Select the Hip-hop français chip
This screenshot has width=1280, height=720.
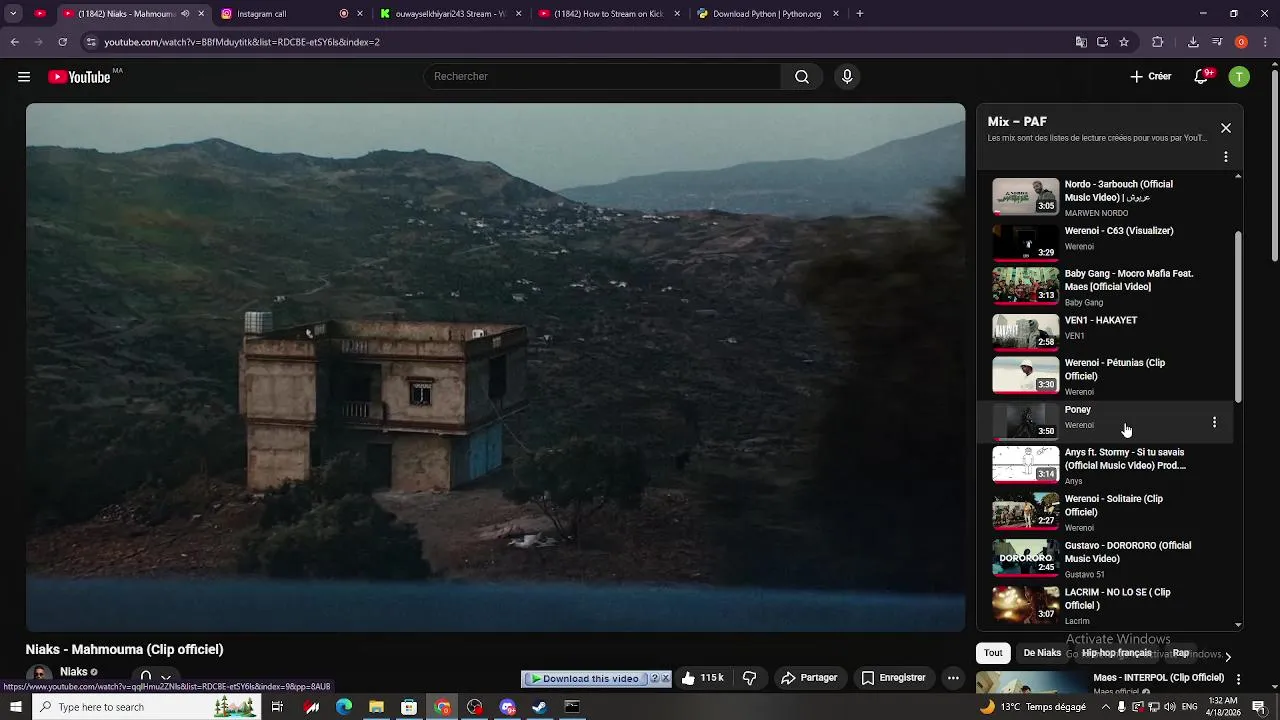point(1117,653)
